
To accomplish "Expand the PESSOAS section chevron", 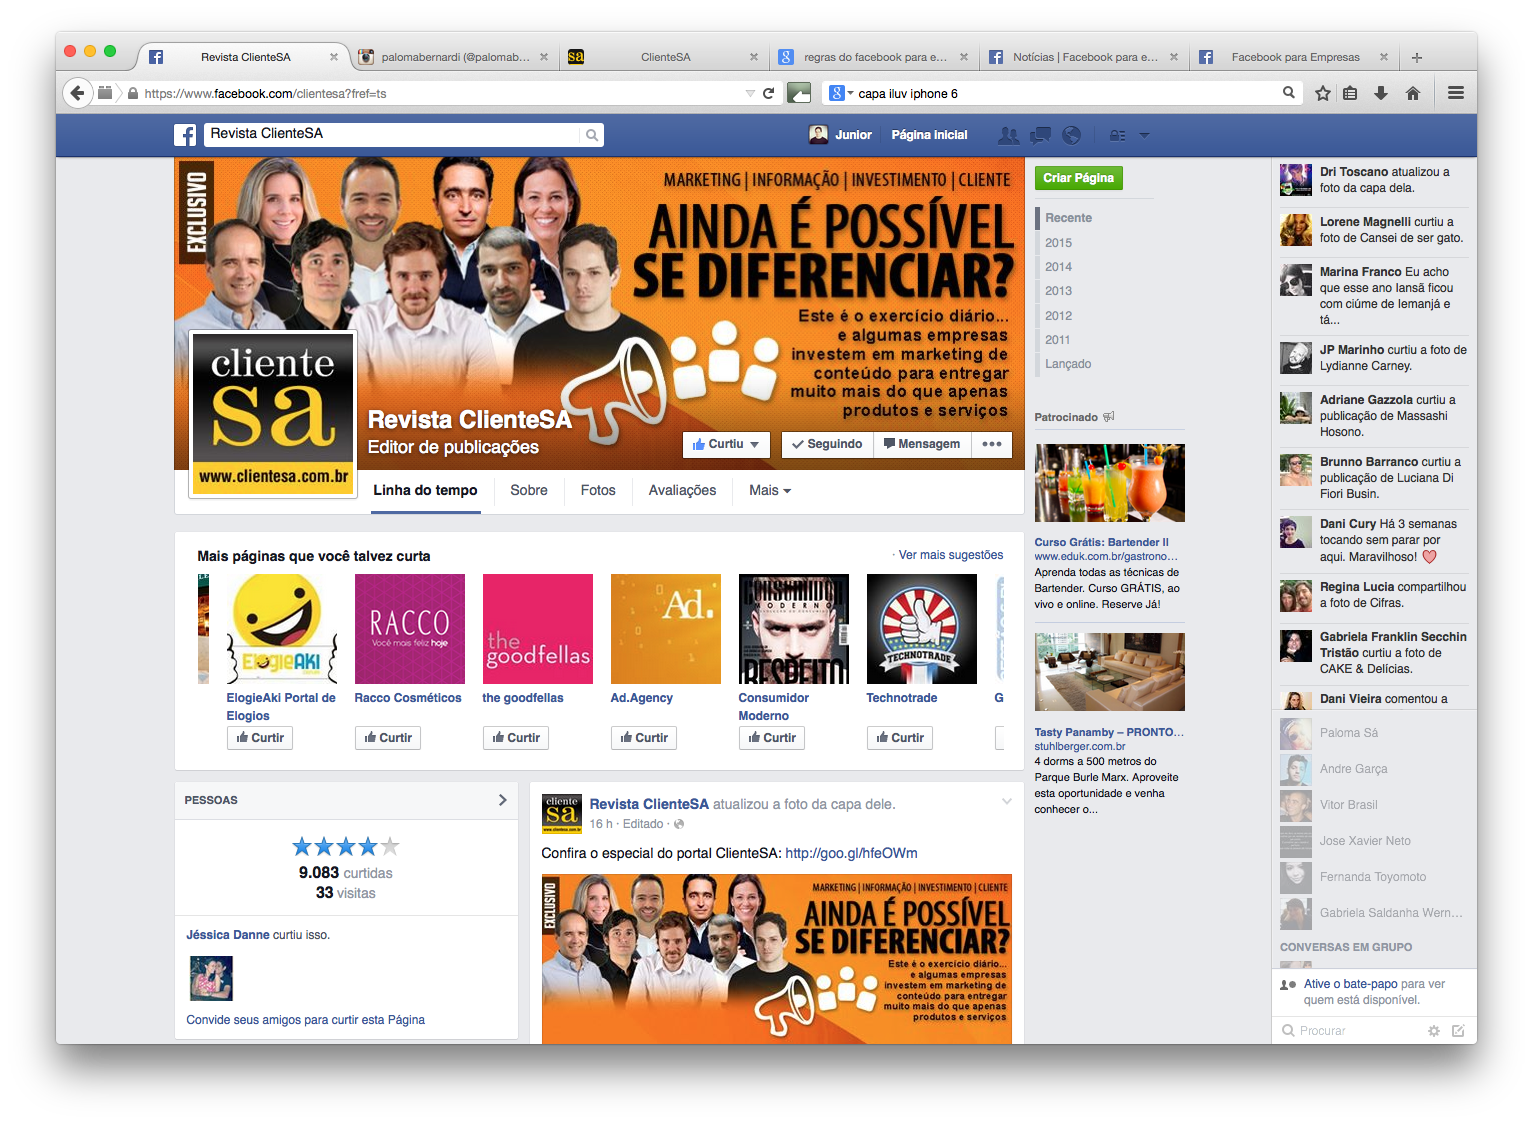I will point(502,800).
